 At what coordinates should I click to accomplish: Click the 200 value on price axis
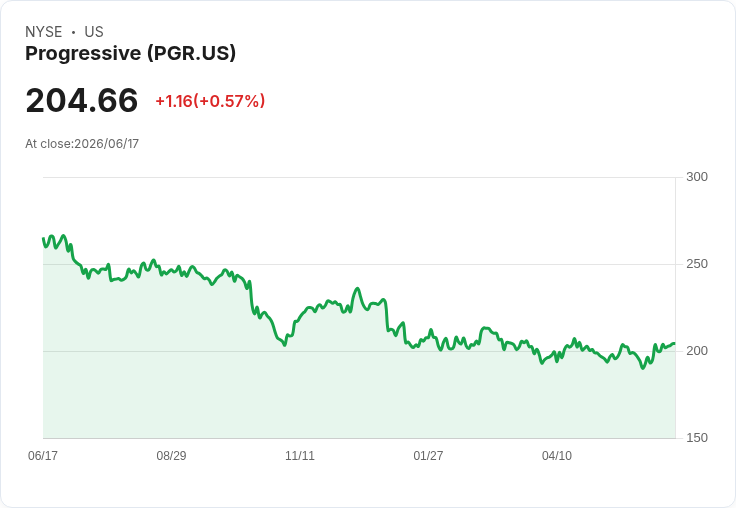tap(697, 351)
